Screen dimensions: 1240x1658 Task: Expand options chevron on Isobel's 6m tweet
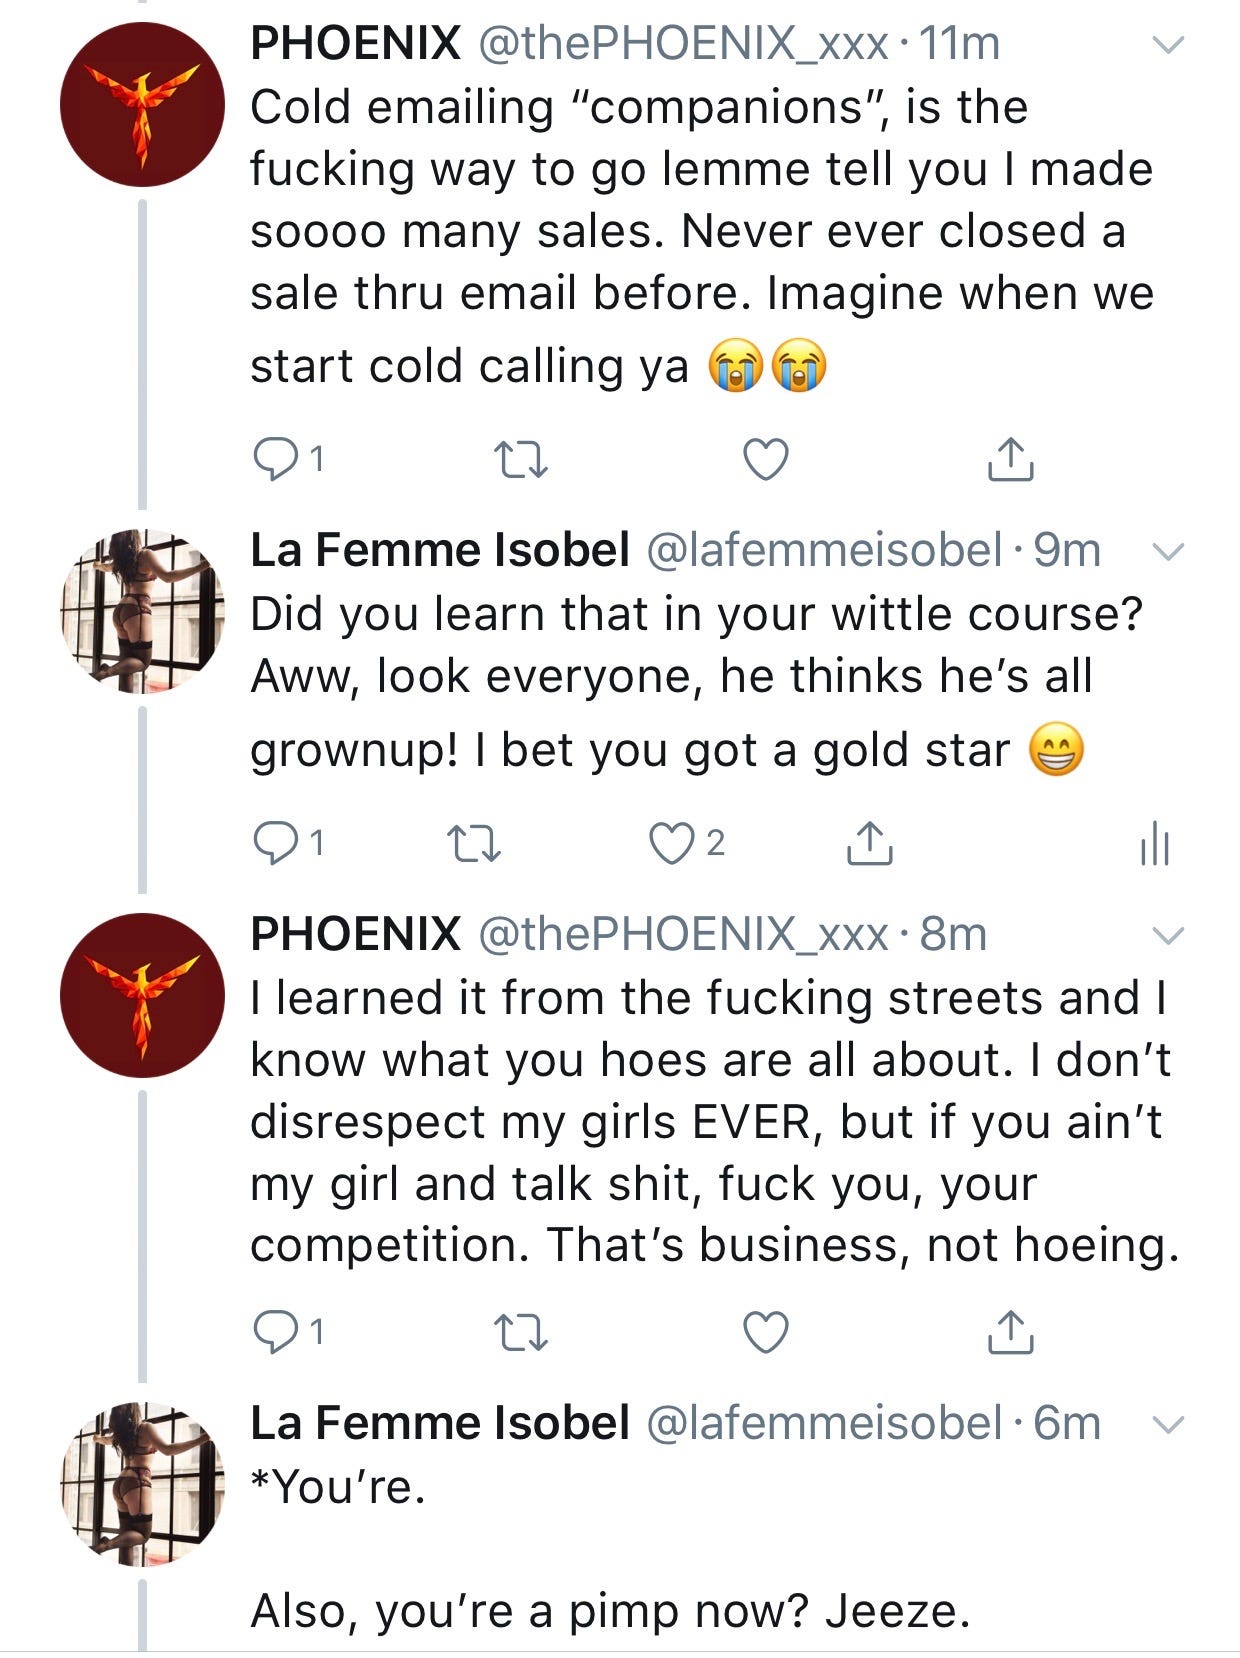(x=1168, y=1425)
